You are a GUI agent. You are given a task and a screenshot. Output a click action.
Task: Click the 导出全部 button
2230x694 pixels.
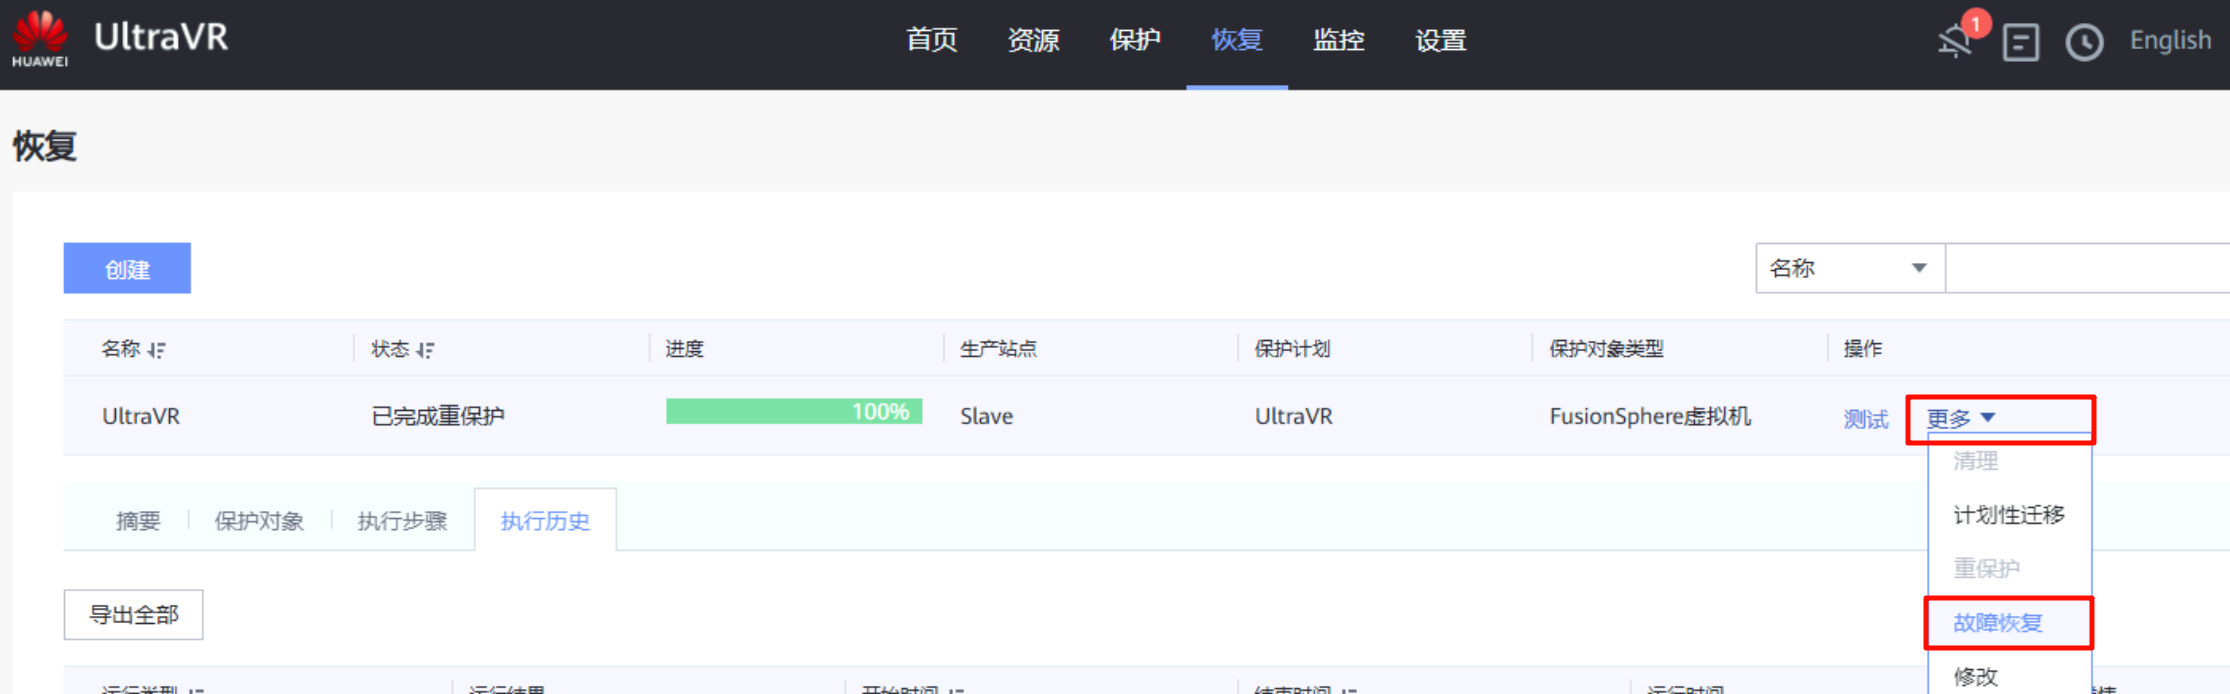coord(134,615)
